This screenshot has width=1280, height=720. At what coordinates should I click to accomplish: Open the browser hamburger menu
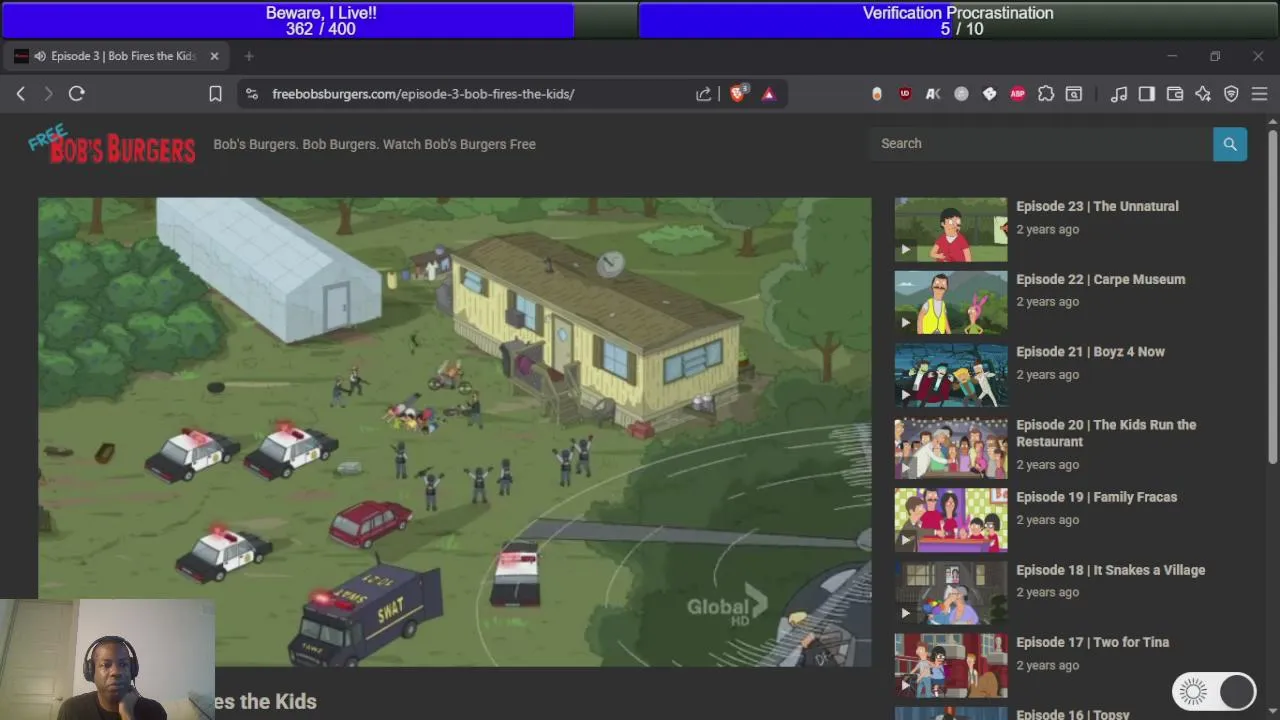click(x=1259, y=93)
